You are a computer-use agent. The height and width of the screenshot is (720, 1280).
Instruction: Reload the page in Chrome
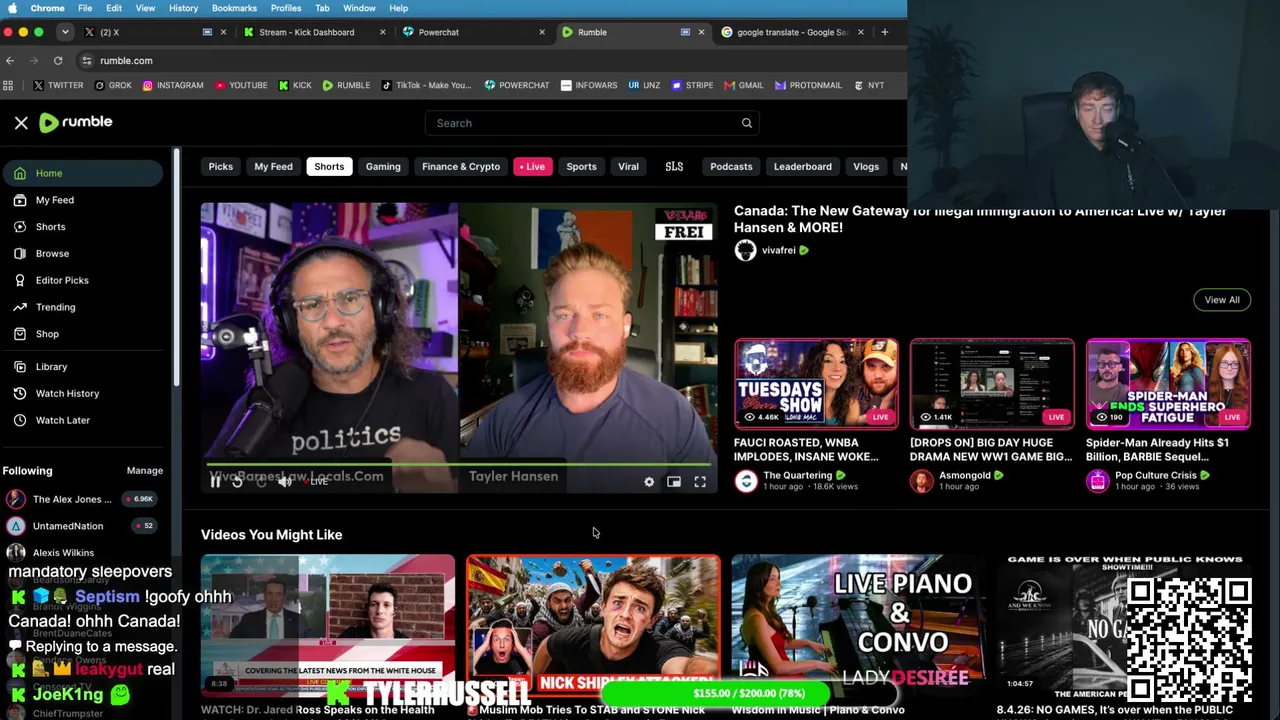pyautogui.click(x=58, y=60)
